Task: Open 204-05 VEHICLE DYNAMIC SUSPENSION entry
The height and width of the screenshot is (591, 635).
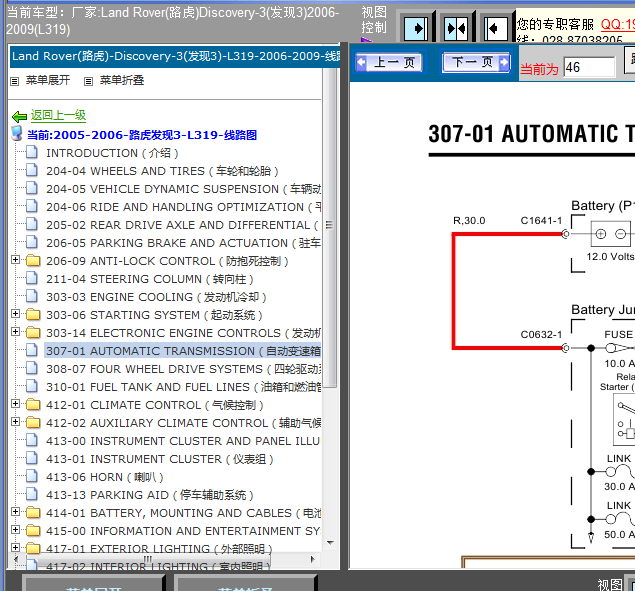Action: [x=183, y=189]
